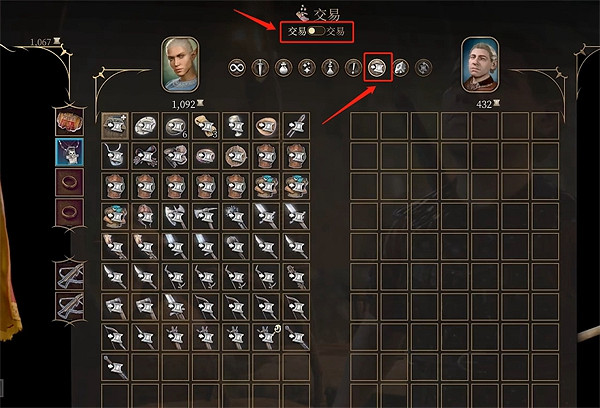Click the first inventory item with plus badge
Screen dimensions: 600x408
click(115, 126)
